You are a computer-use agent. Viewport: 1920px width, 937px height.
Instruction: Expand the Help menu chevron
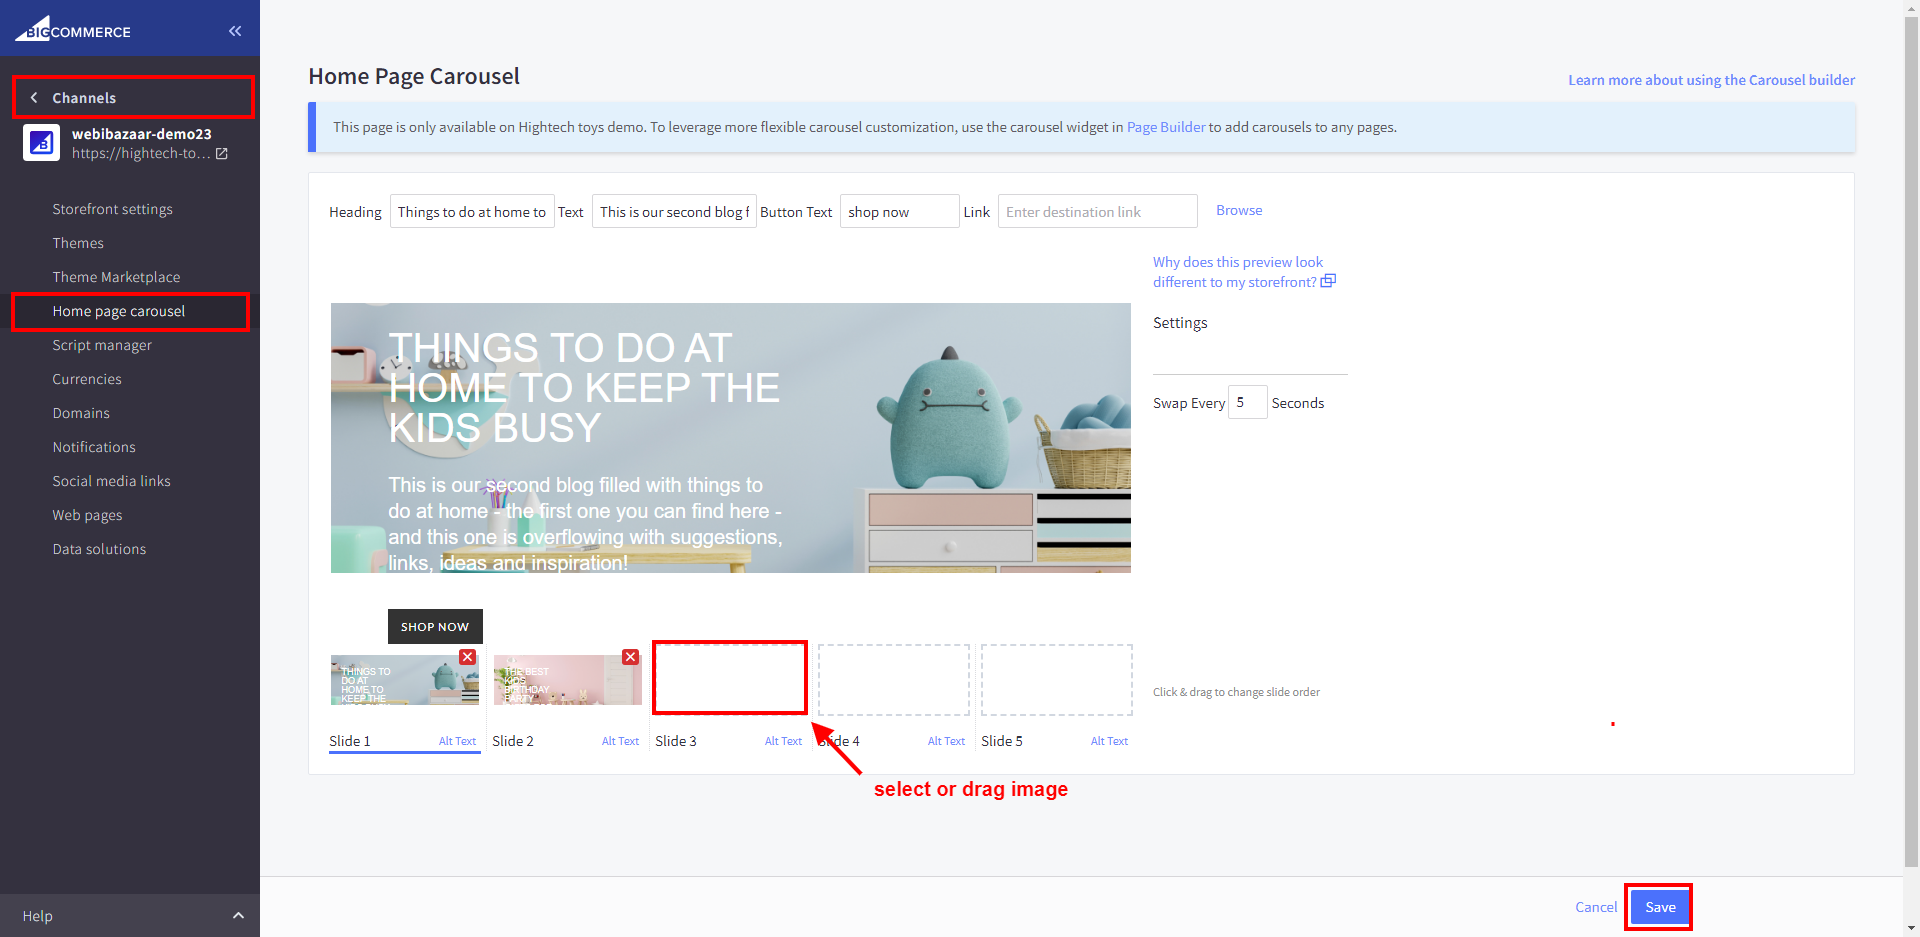coord(238,916)
